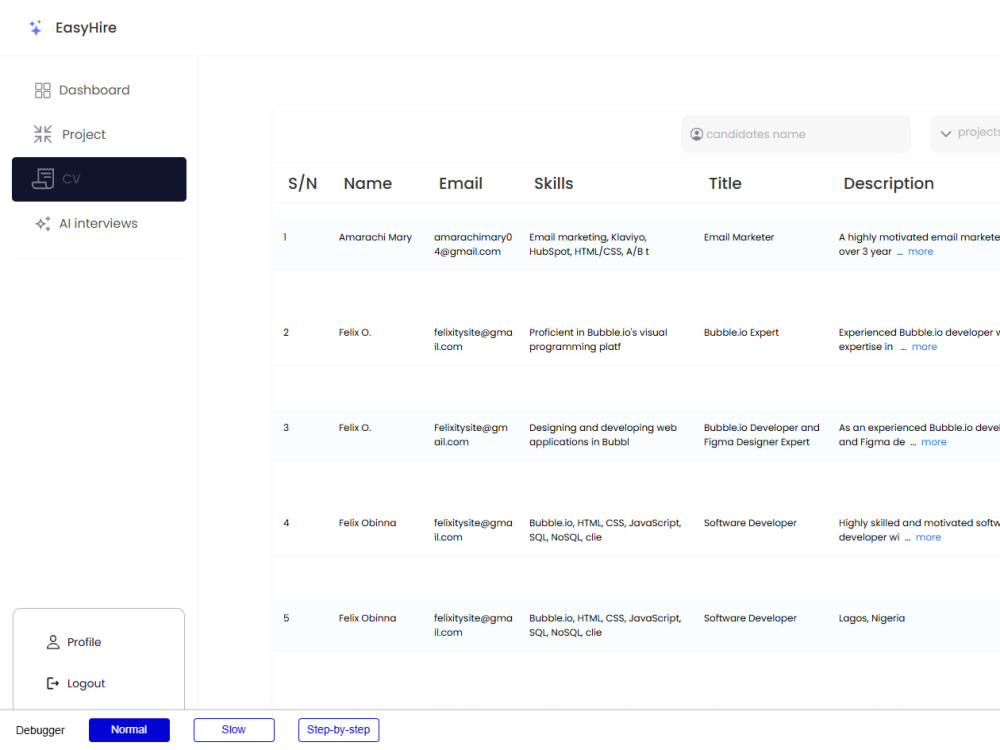The width and height of the screenshot is (1000, 750).
Task: Click Felix Obinna name in row 4
Action: point(367,523)
